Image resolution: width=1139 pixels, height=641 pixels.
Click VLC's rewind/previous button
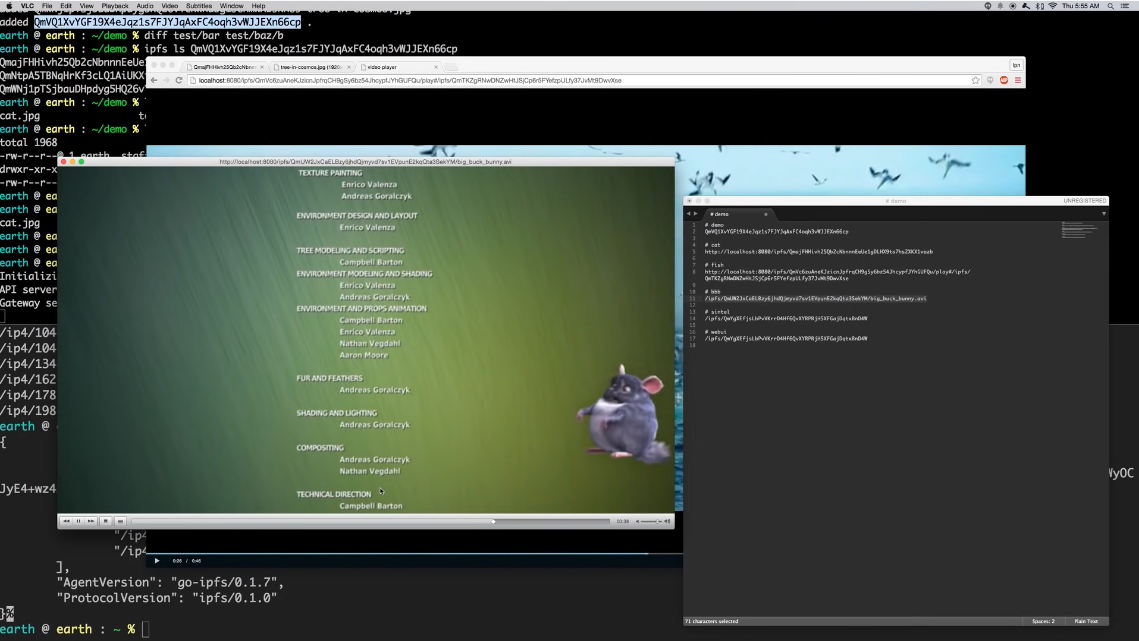(x=66, y=521)
